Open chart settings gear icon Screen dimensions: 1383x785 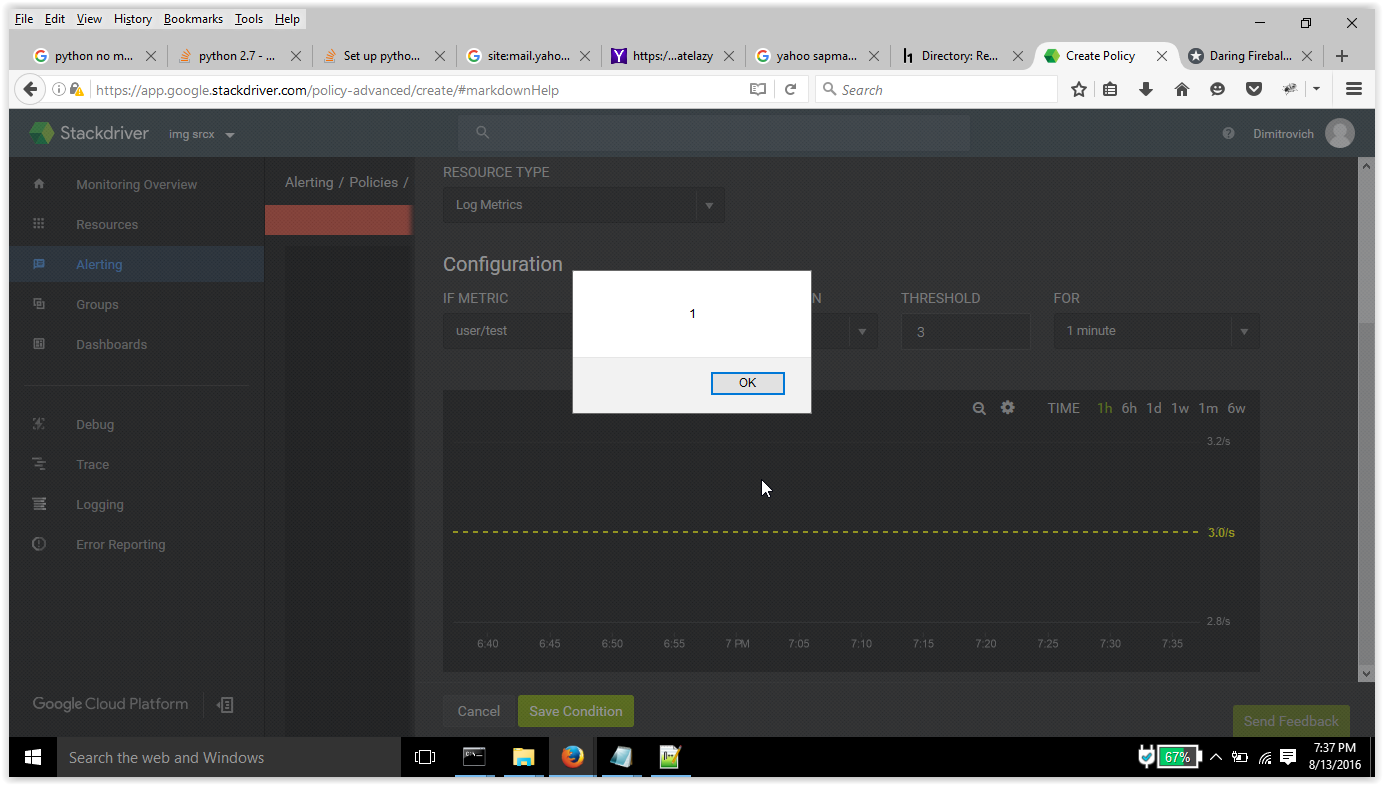[1008, 407]
